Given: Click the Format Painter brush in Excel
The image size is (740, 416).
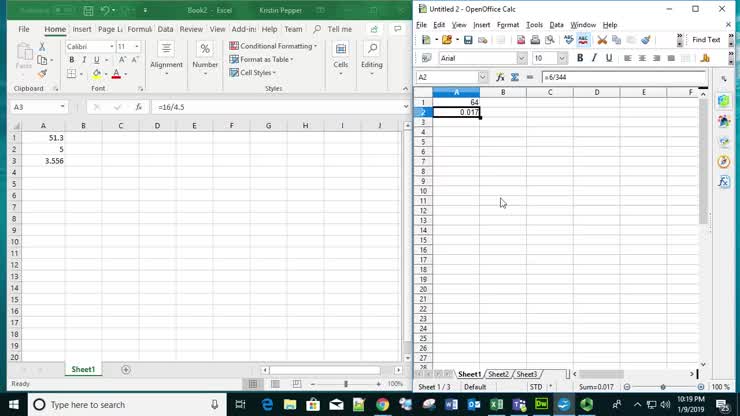Looking at the screenshot, I should pos(42,74).
